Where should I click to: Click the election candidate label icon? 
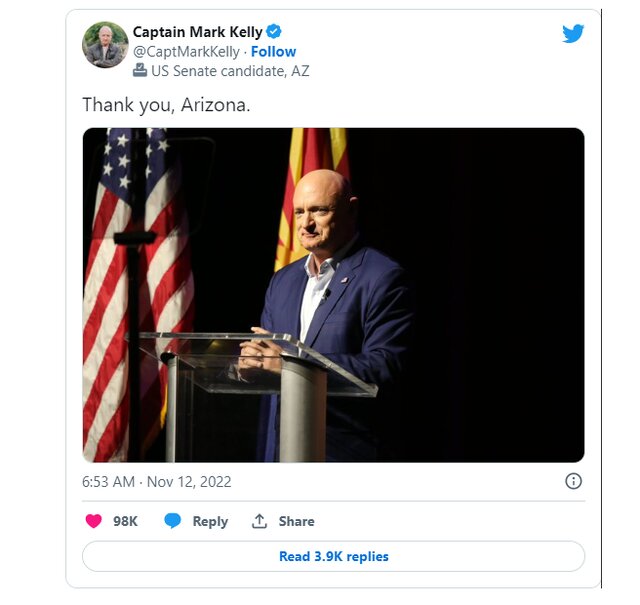point(140,71)
